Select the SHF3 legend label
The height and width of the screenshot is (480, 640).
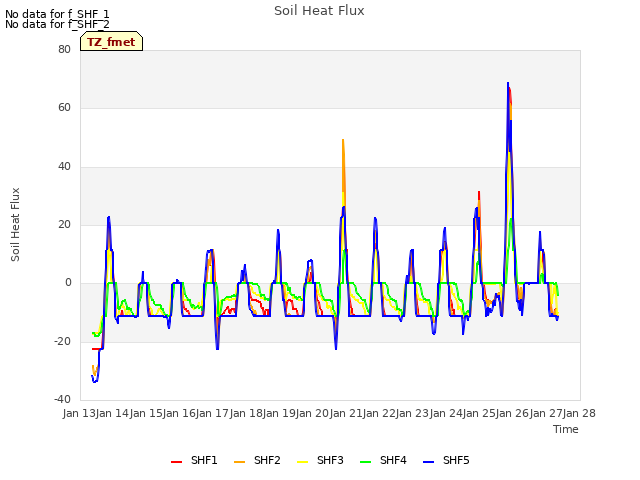330,460
